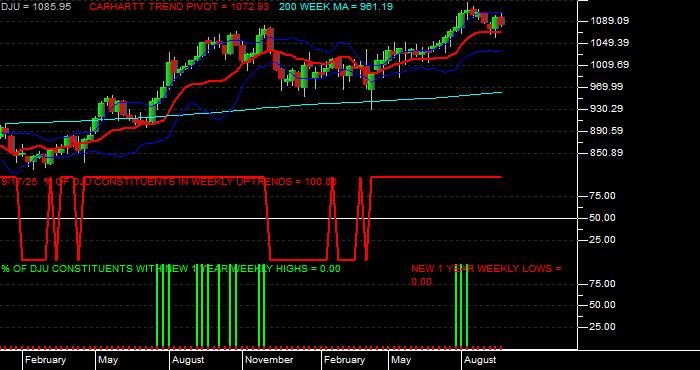Click price axis value 890.59

606,131
